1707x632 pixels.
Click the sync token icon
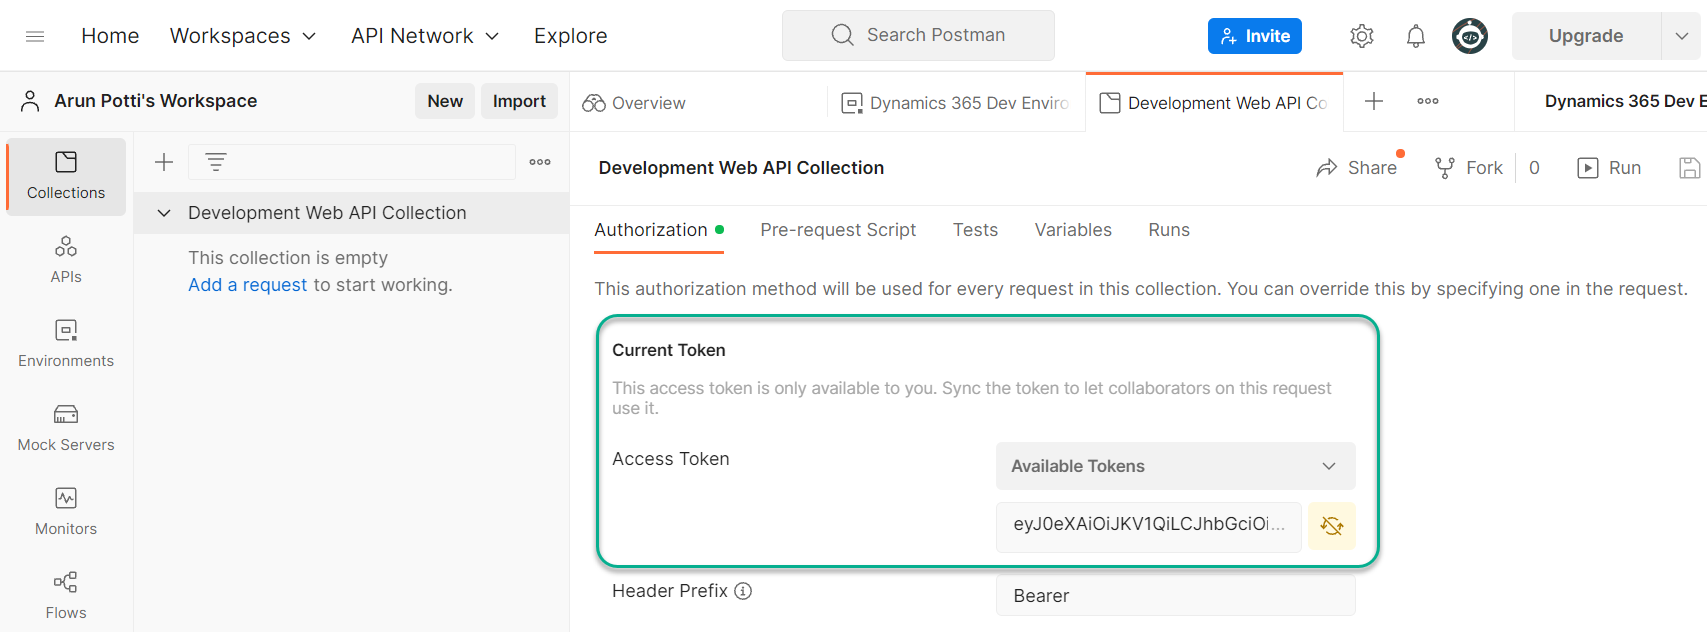point(1332,526)
